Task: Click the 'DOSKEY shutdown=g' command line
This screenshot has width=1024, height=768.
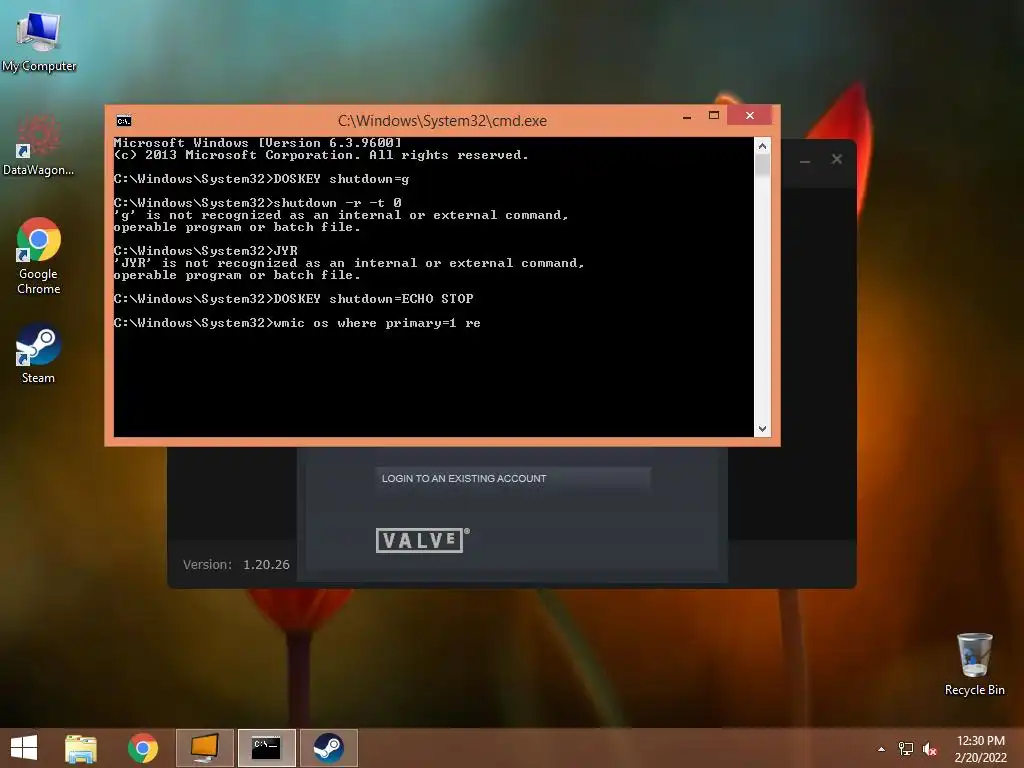Action: tap(261, 178)
